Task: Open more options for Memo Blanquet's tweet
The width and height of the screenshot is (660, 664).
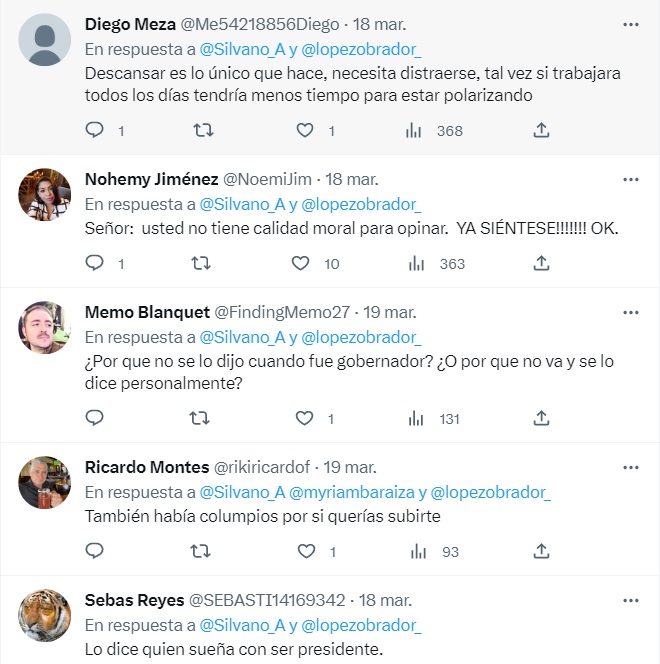Action: (630, 312)
